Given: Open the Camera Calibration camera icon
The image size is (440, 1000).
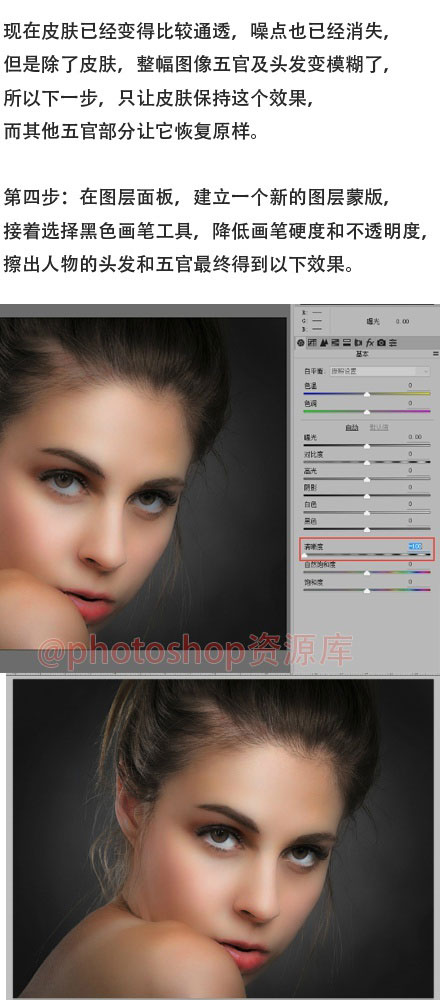Looking at the screenshot, I should pyautogui.click(x=381, y=343).
